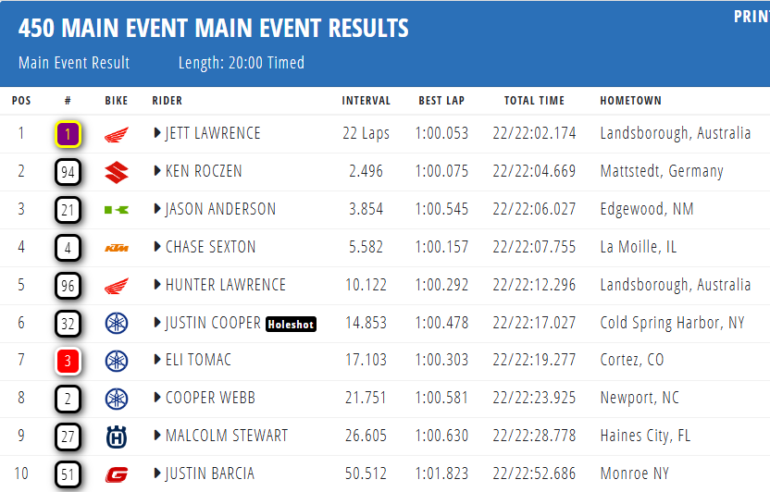Expand Eli Tomac lap details arrow
This screenshot has height=492, width=770.
157,361
